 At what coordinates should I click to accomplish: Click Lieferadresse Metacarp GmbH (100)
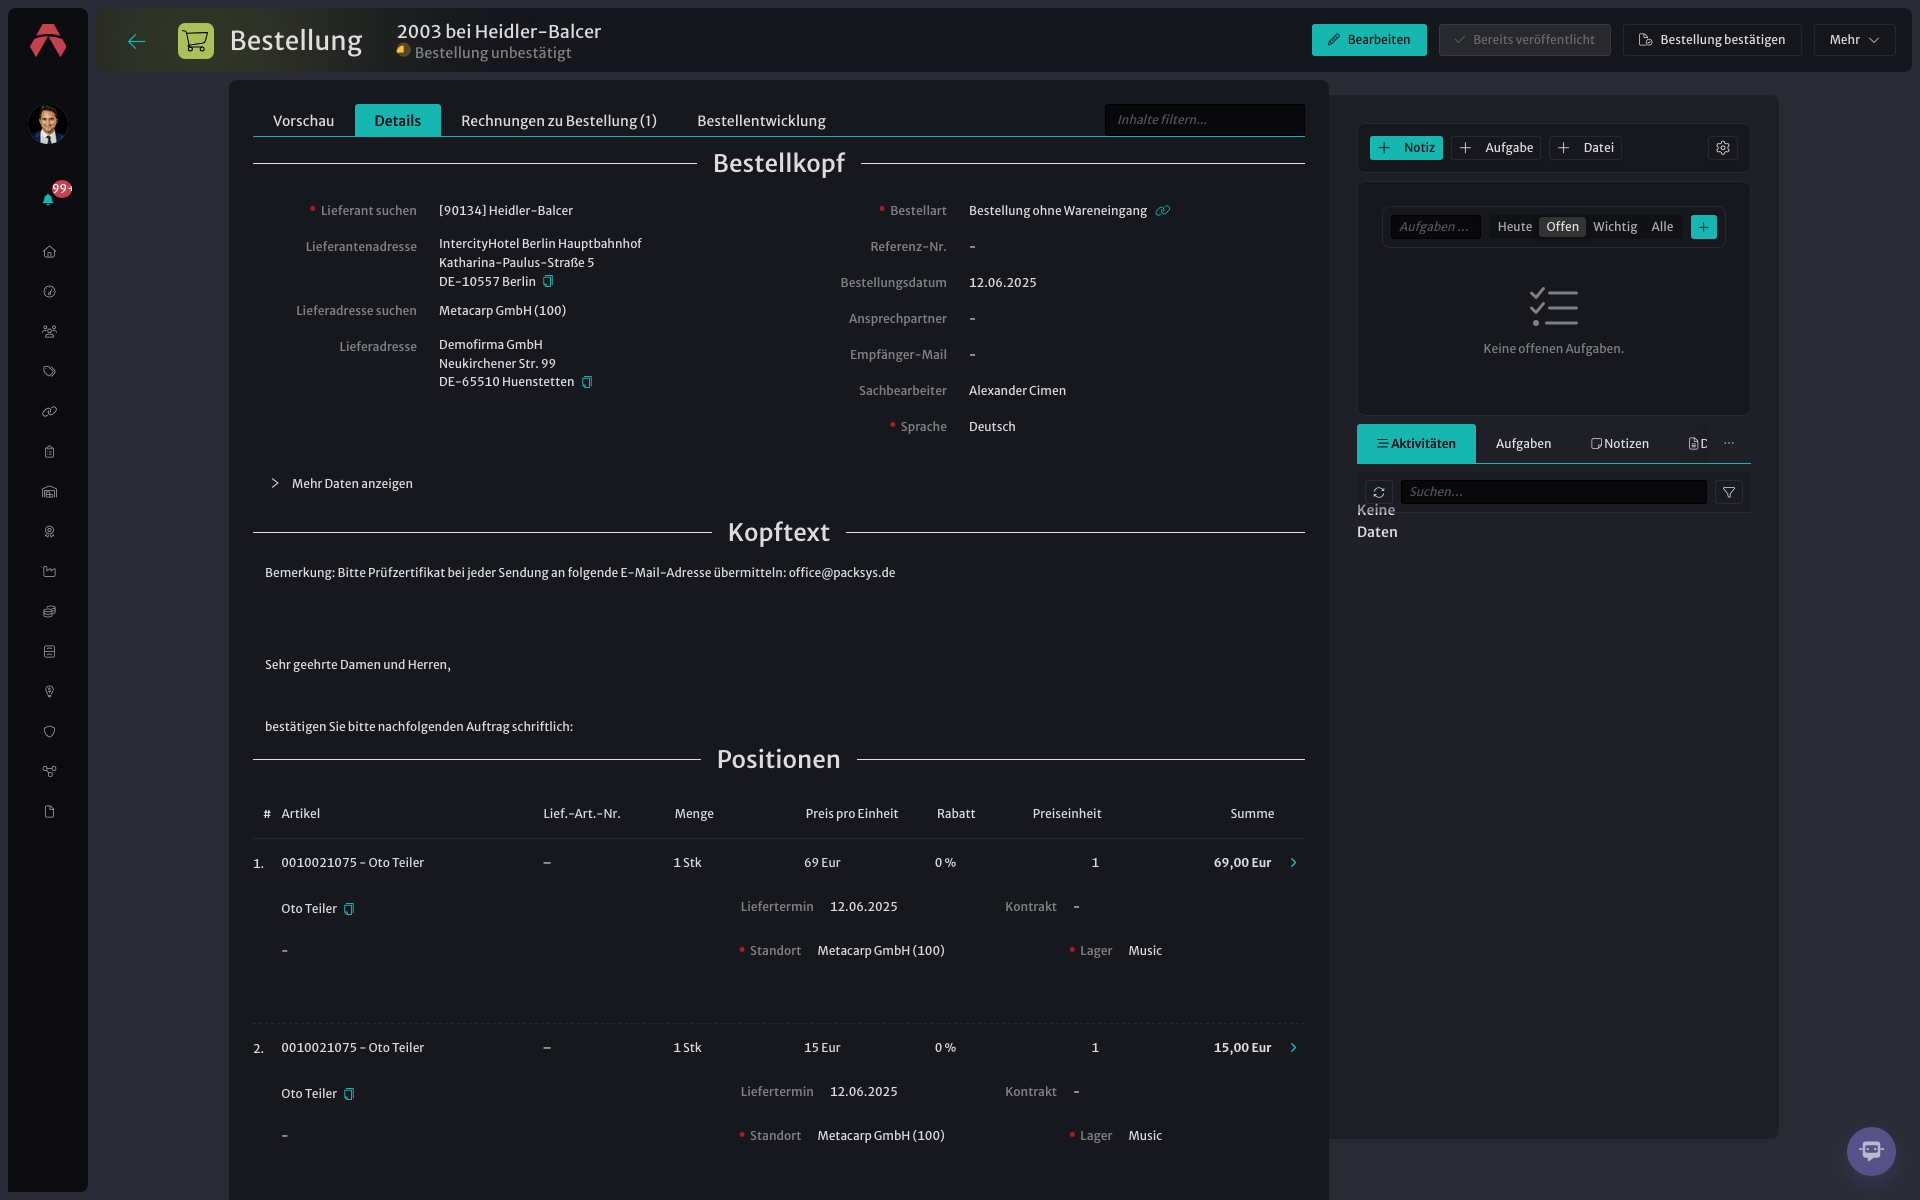point(502,311)
